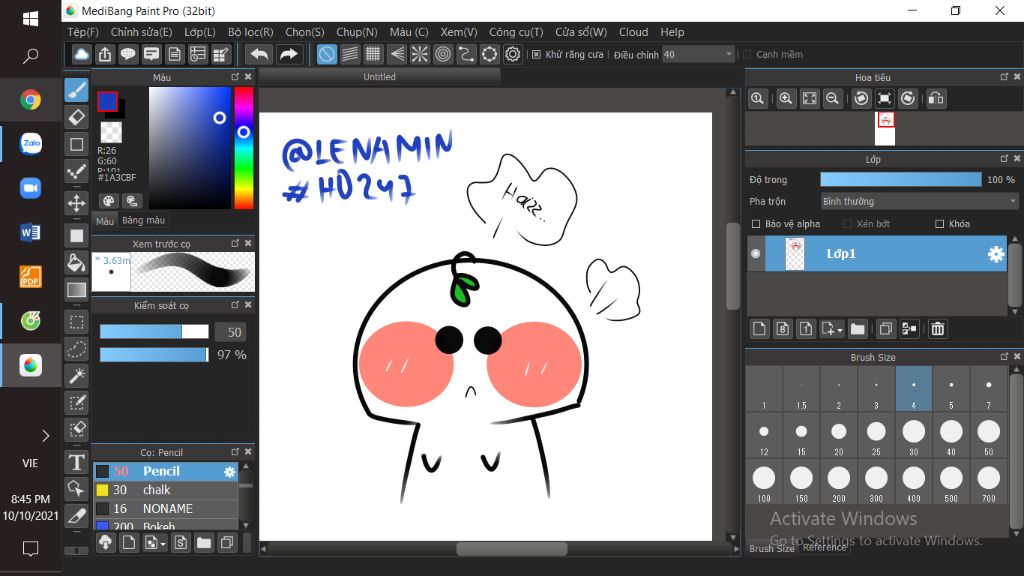Select the Eyedropper tool
Screen dimensions: 1024x576
pyautogui.click(x=76, y=516)
